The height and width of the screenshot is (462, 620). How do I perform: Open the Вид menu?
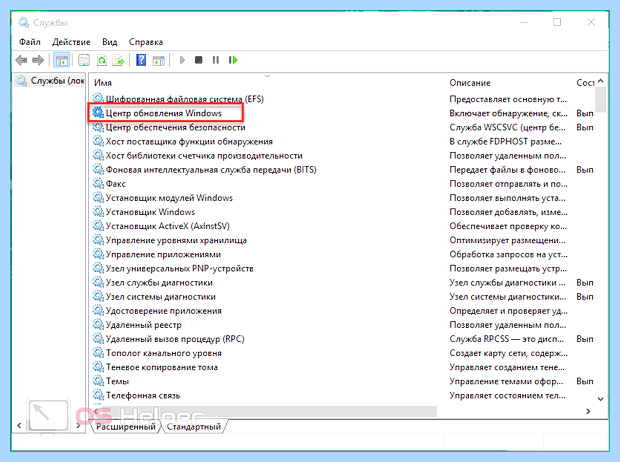(x=110, y=42)
